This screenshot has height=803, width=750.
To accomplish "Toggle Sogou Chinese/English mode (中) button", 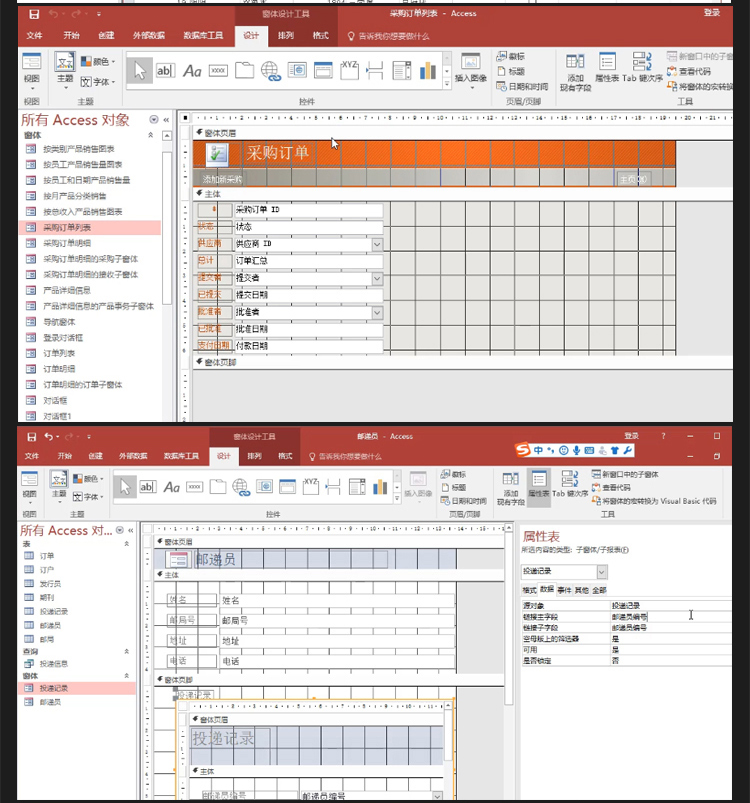I will [538, 450].
